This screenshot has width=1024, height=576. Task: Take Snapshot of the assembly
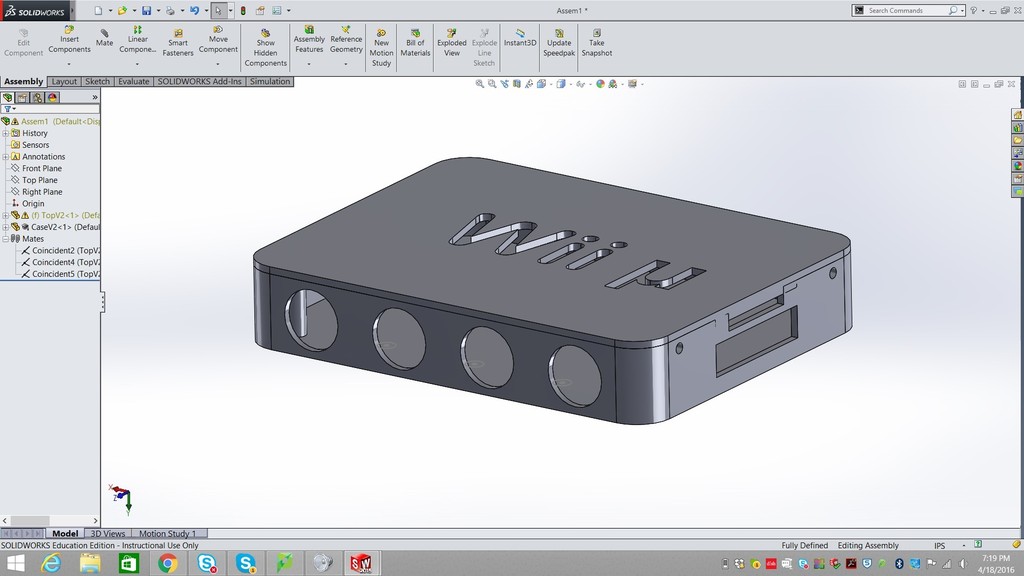coord(597,42)
